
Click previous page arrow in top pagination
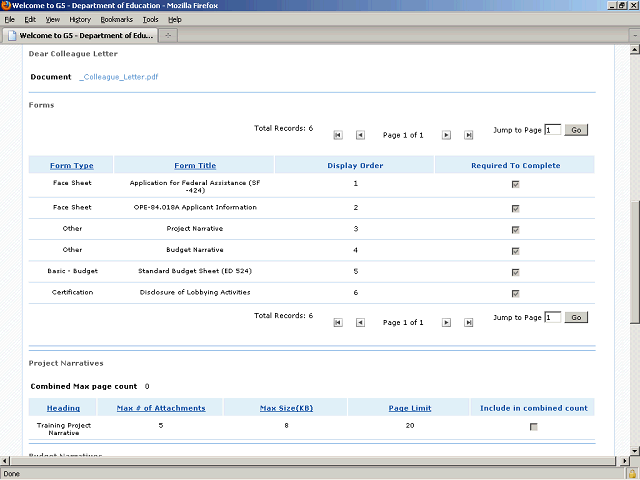click(360, 135)
